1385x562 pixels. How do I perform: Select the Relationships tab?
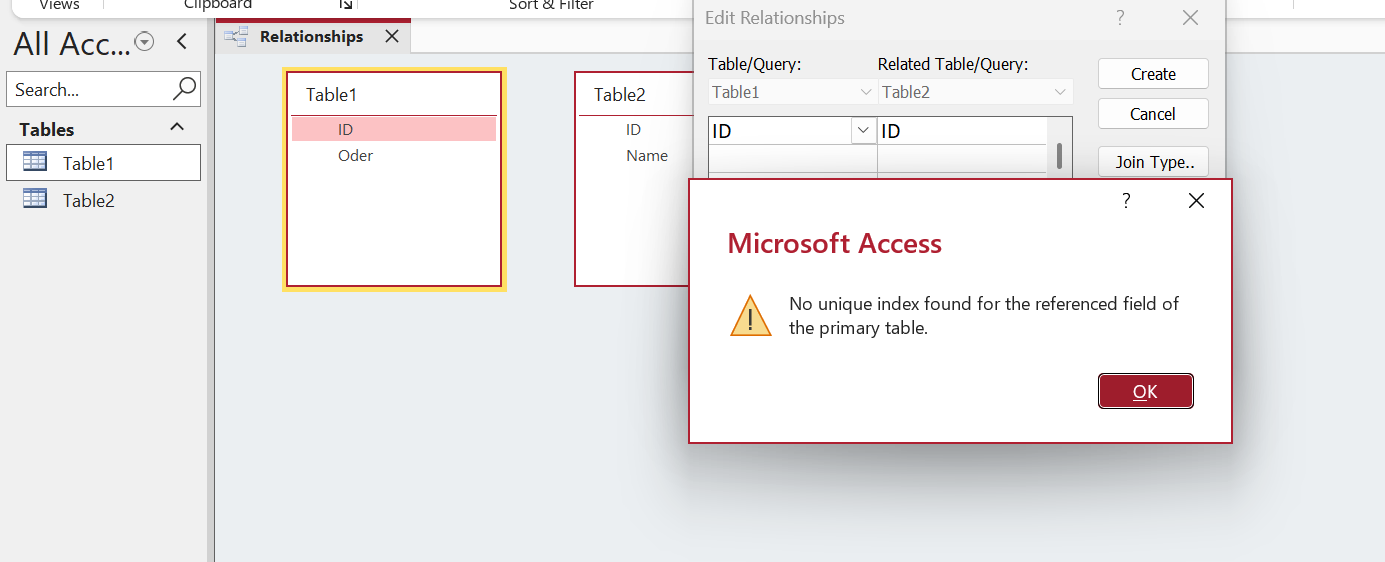point(311,37)
